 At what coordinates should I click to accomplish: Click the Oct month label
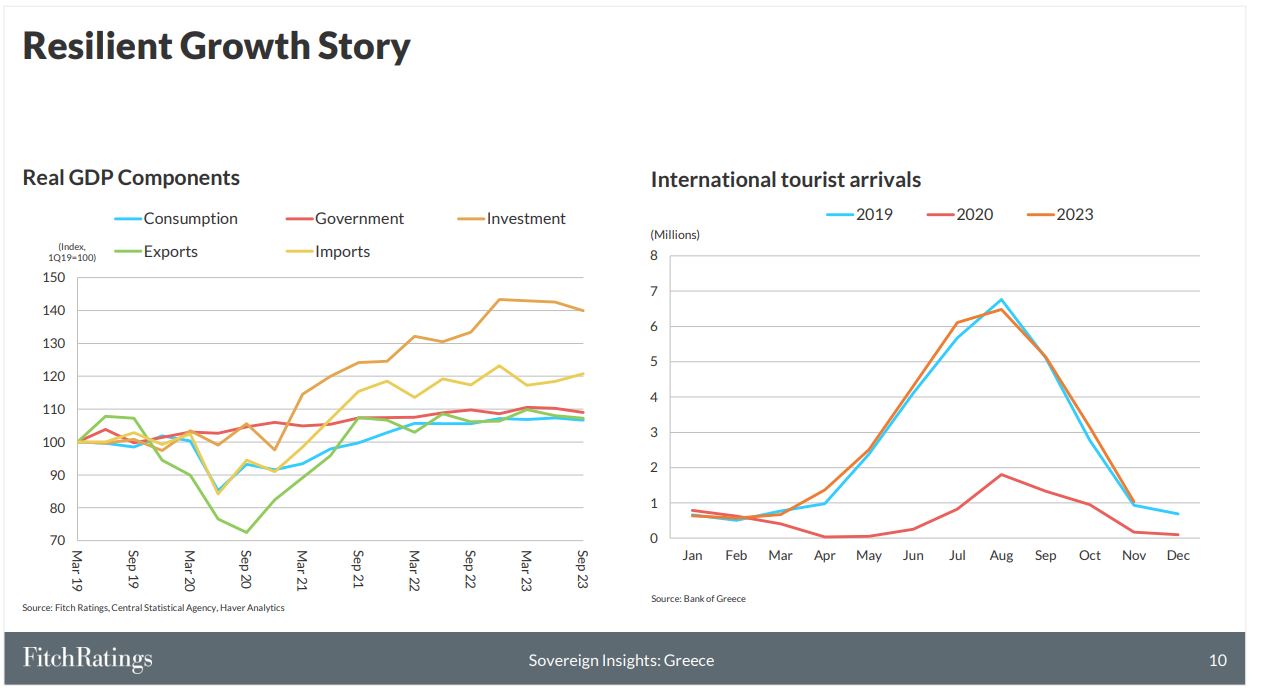(x=1090, y=556)
